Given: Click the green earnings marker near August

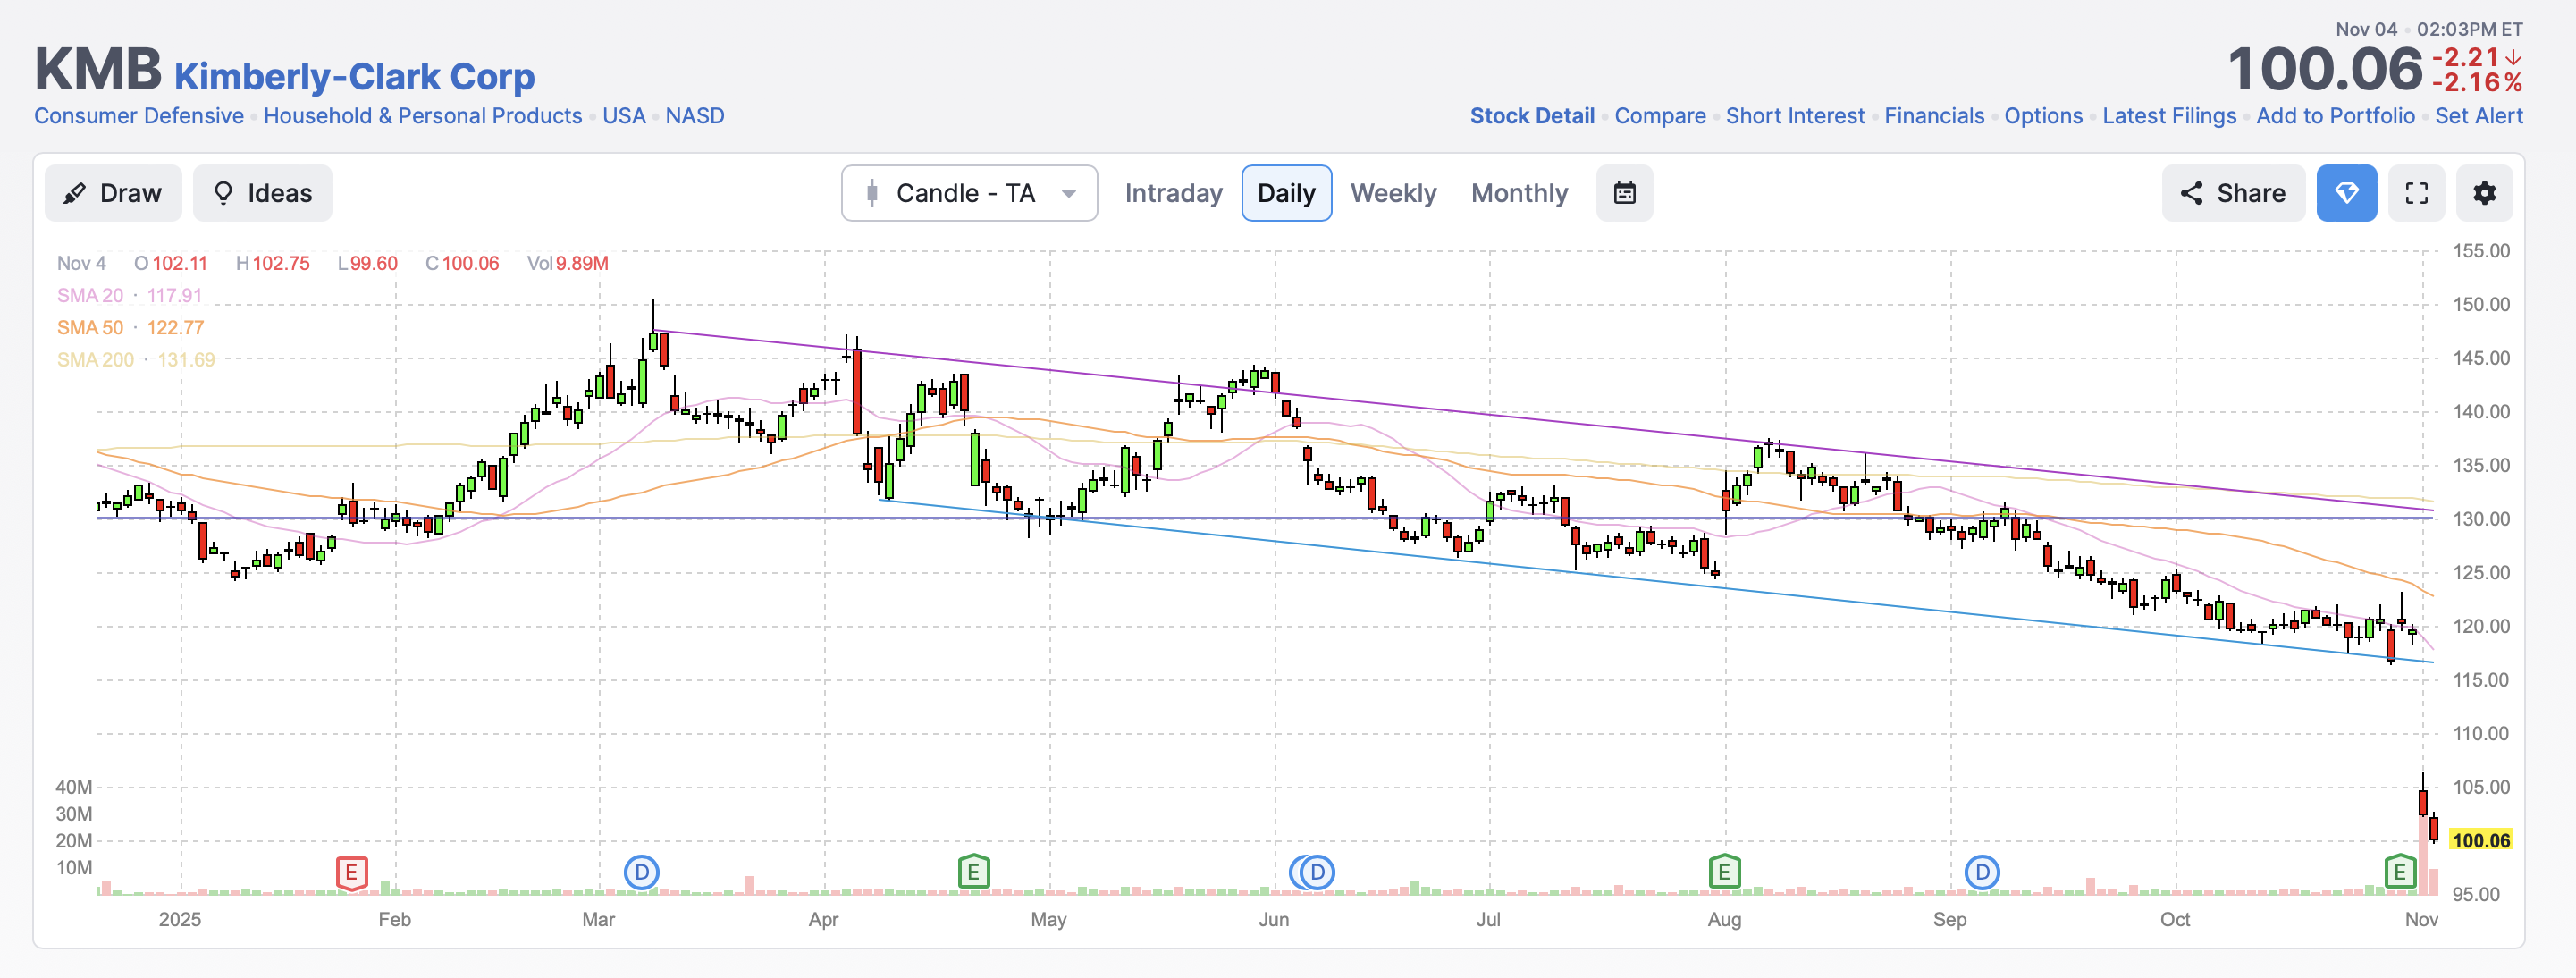Looking at the screenshot, I should [x=1723, y=872].
